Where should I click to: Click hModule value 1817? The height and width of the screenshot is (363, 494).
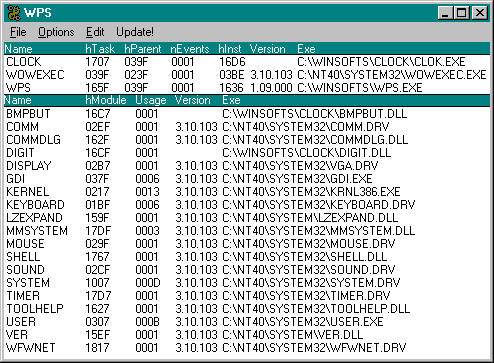pyautogui.click(x=97, y=348)
